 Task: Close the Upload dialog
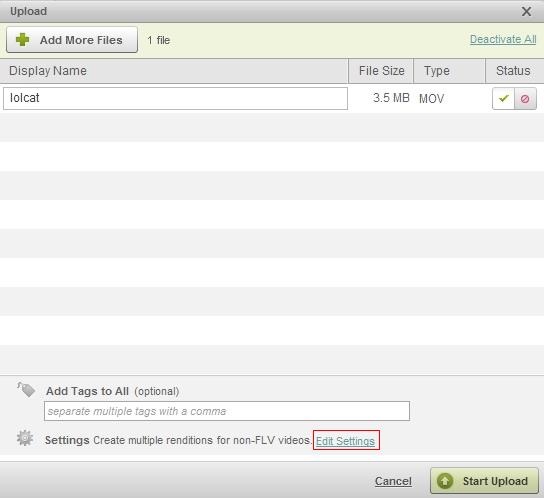pos(526,11)
